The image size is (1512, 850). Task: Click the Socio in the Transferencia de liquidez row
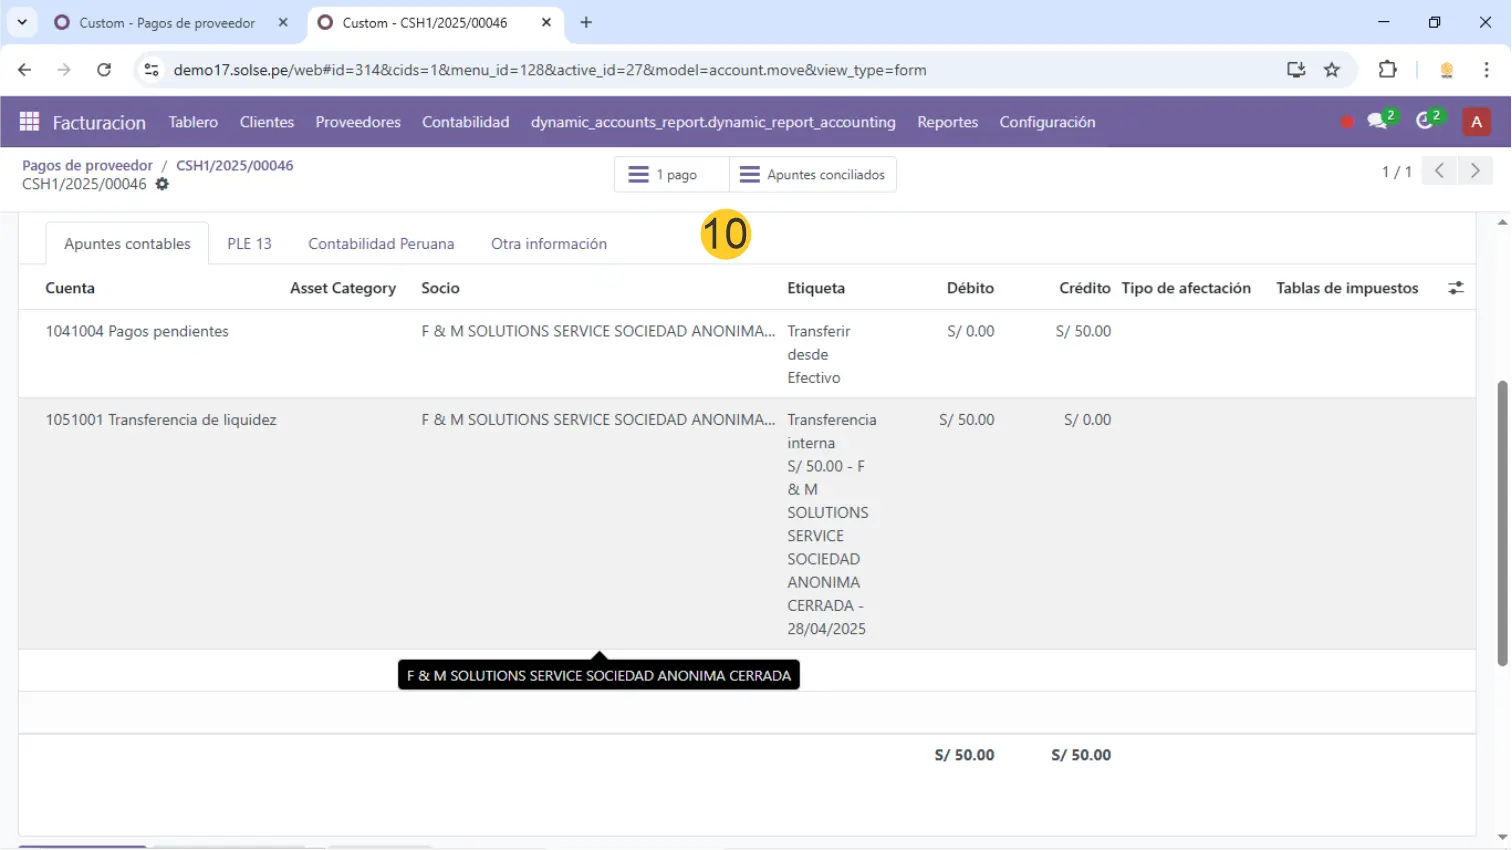[x=598, y=420]
